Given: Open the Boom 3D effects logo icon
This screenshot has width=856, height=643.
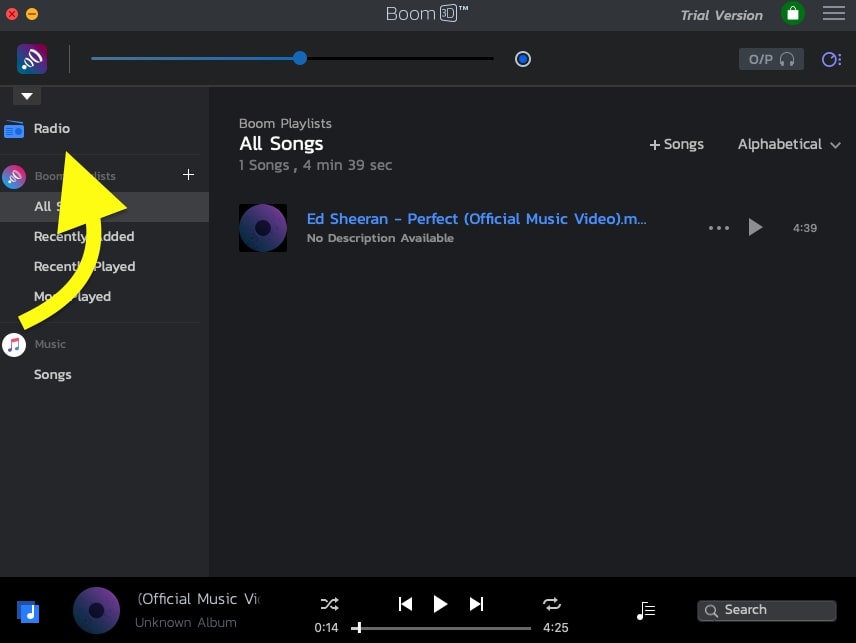Looking at the screenshot, I should click(31, 58).
